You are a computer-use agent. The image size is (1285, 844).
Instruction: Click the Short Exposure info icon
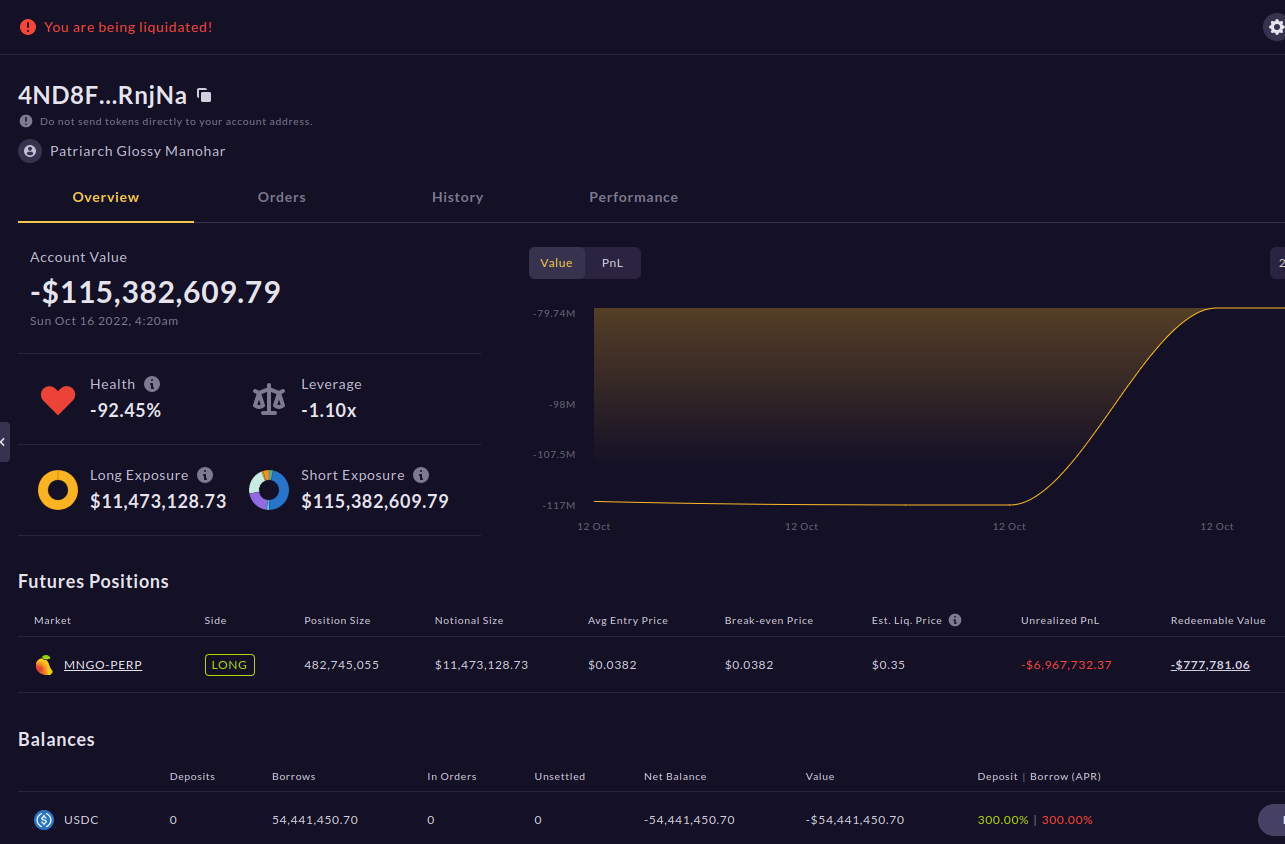click(x=421, y=475)
